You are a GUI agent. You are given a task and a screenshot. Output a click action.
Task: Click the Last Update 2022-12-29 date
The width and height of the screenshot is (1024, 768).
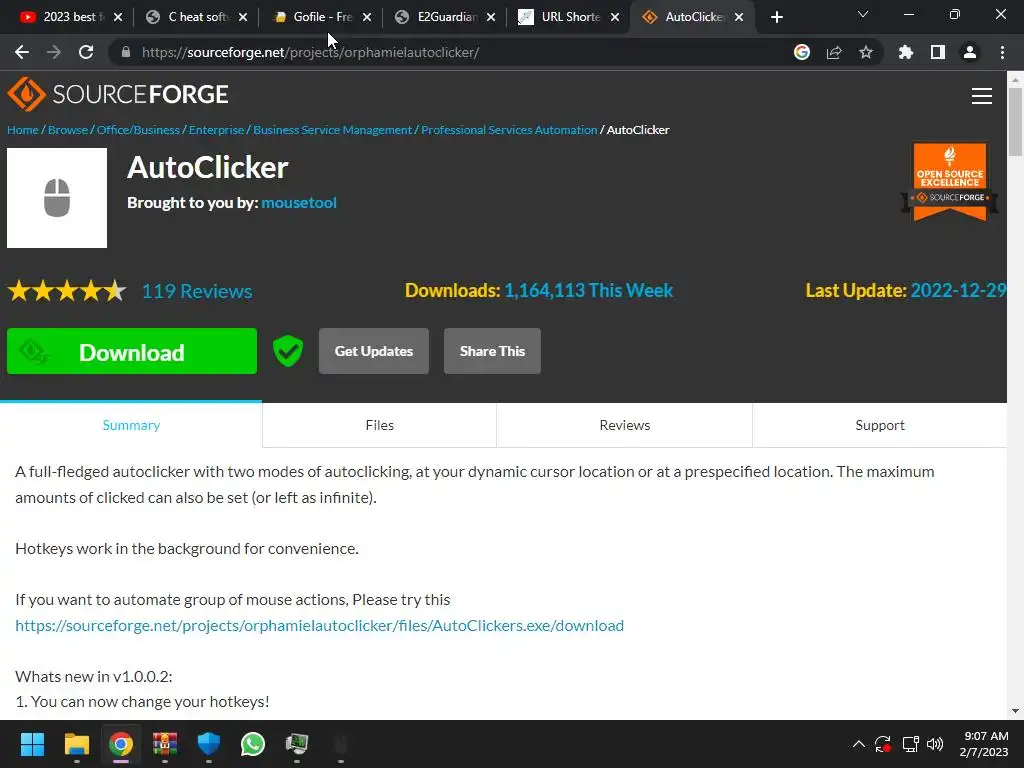coord(958,291)
